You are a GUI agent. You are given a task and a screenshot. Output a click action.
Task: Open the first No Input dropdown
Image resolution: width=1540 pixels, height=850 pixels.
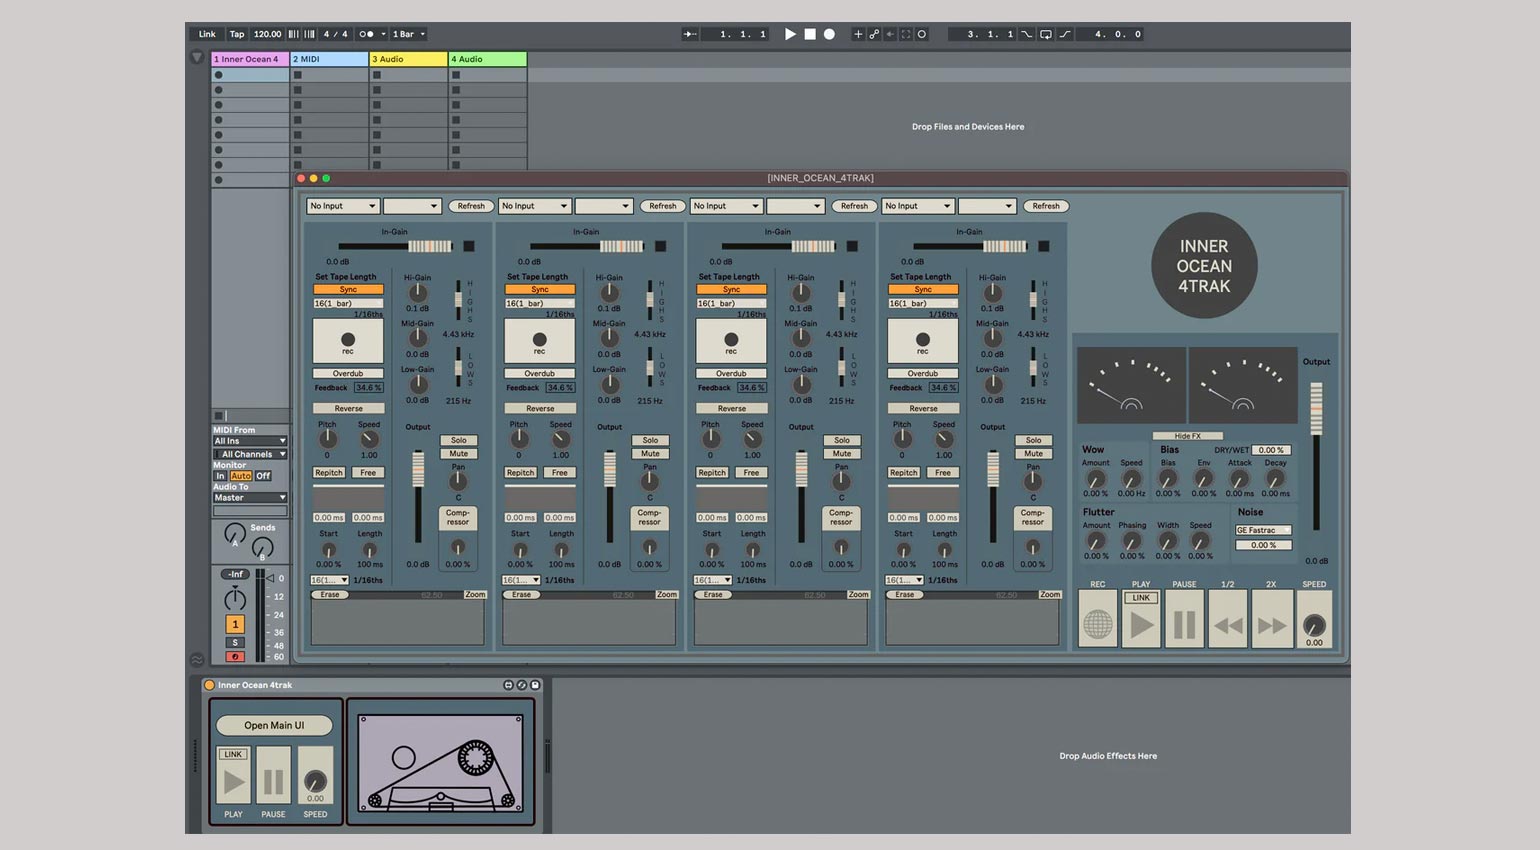click(343, 206)
